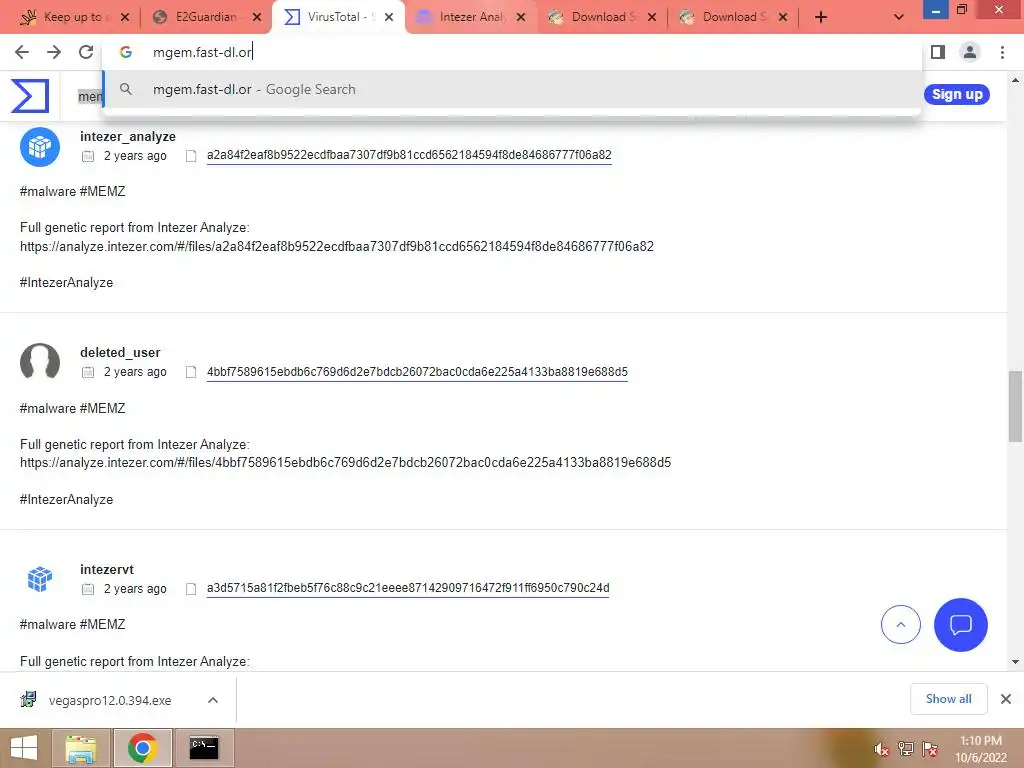Click the #IntezerAnalyze tag under deleted_user
This screenshot has height=768, width=1024.
click(x=67, y=500)
